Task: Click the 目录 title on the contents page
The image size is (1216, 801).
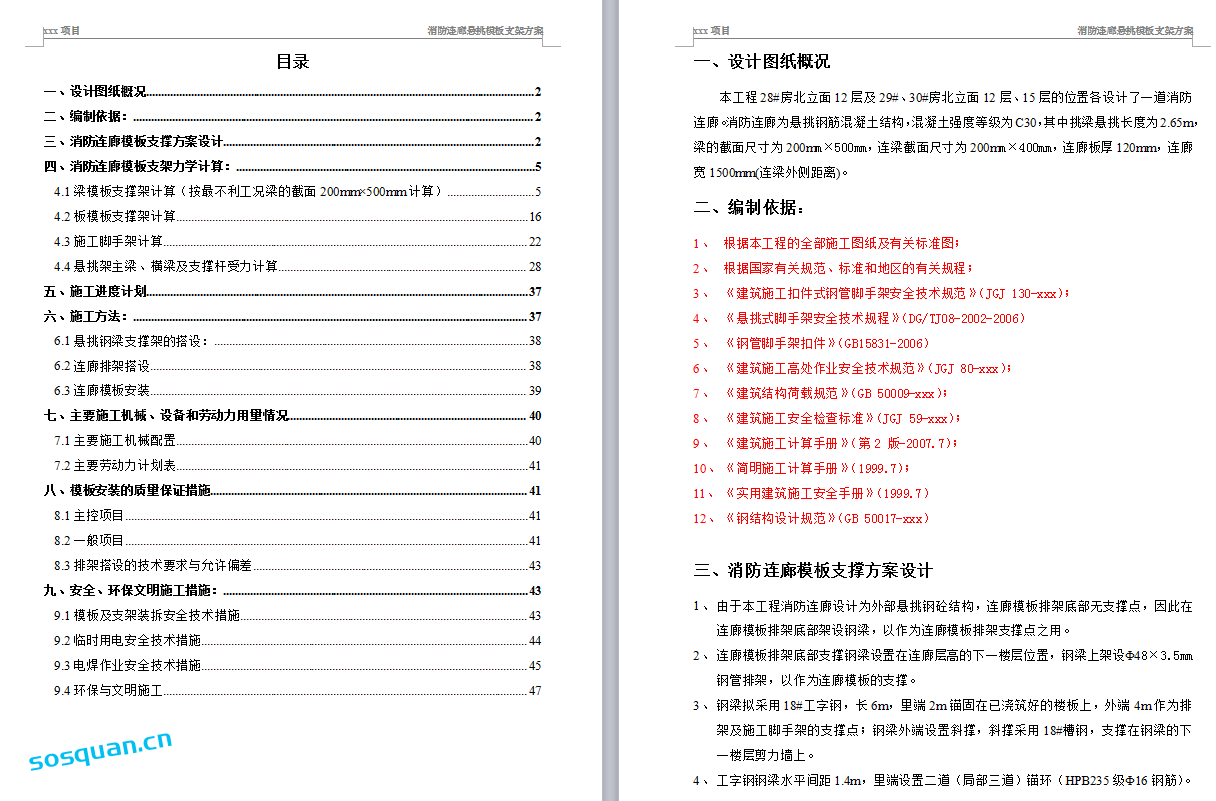Action: (x=293, y=62)
